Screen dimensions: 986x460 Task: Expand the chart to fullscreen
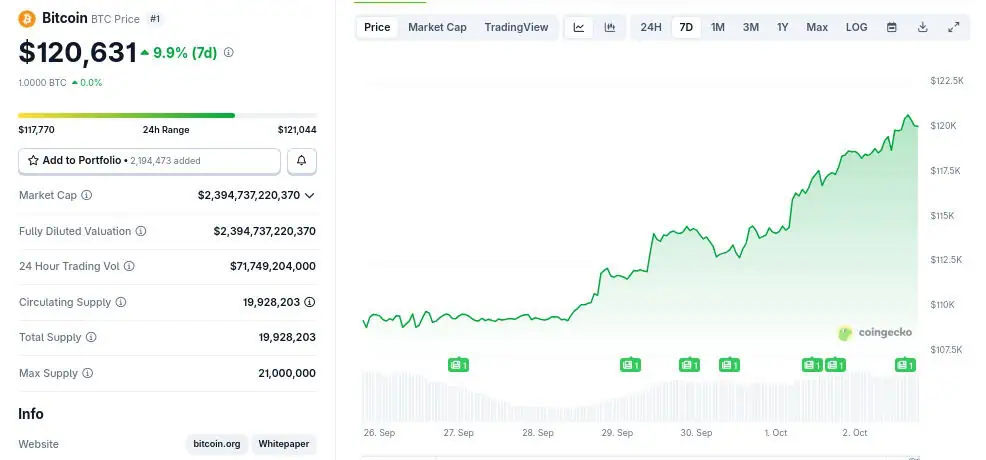[x=954, y=27]
